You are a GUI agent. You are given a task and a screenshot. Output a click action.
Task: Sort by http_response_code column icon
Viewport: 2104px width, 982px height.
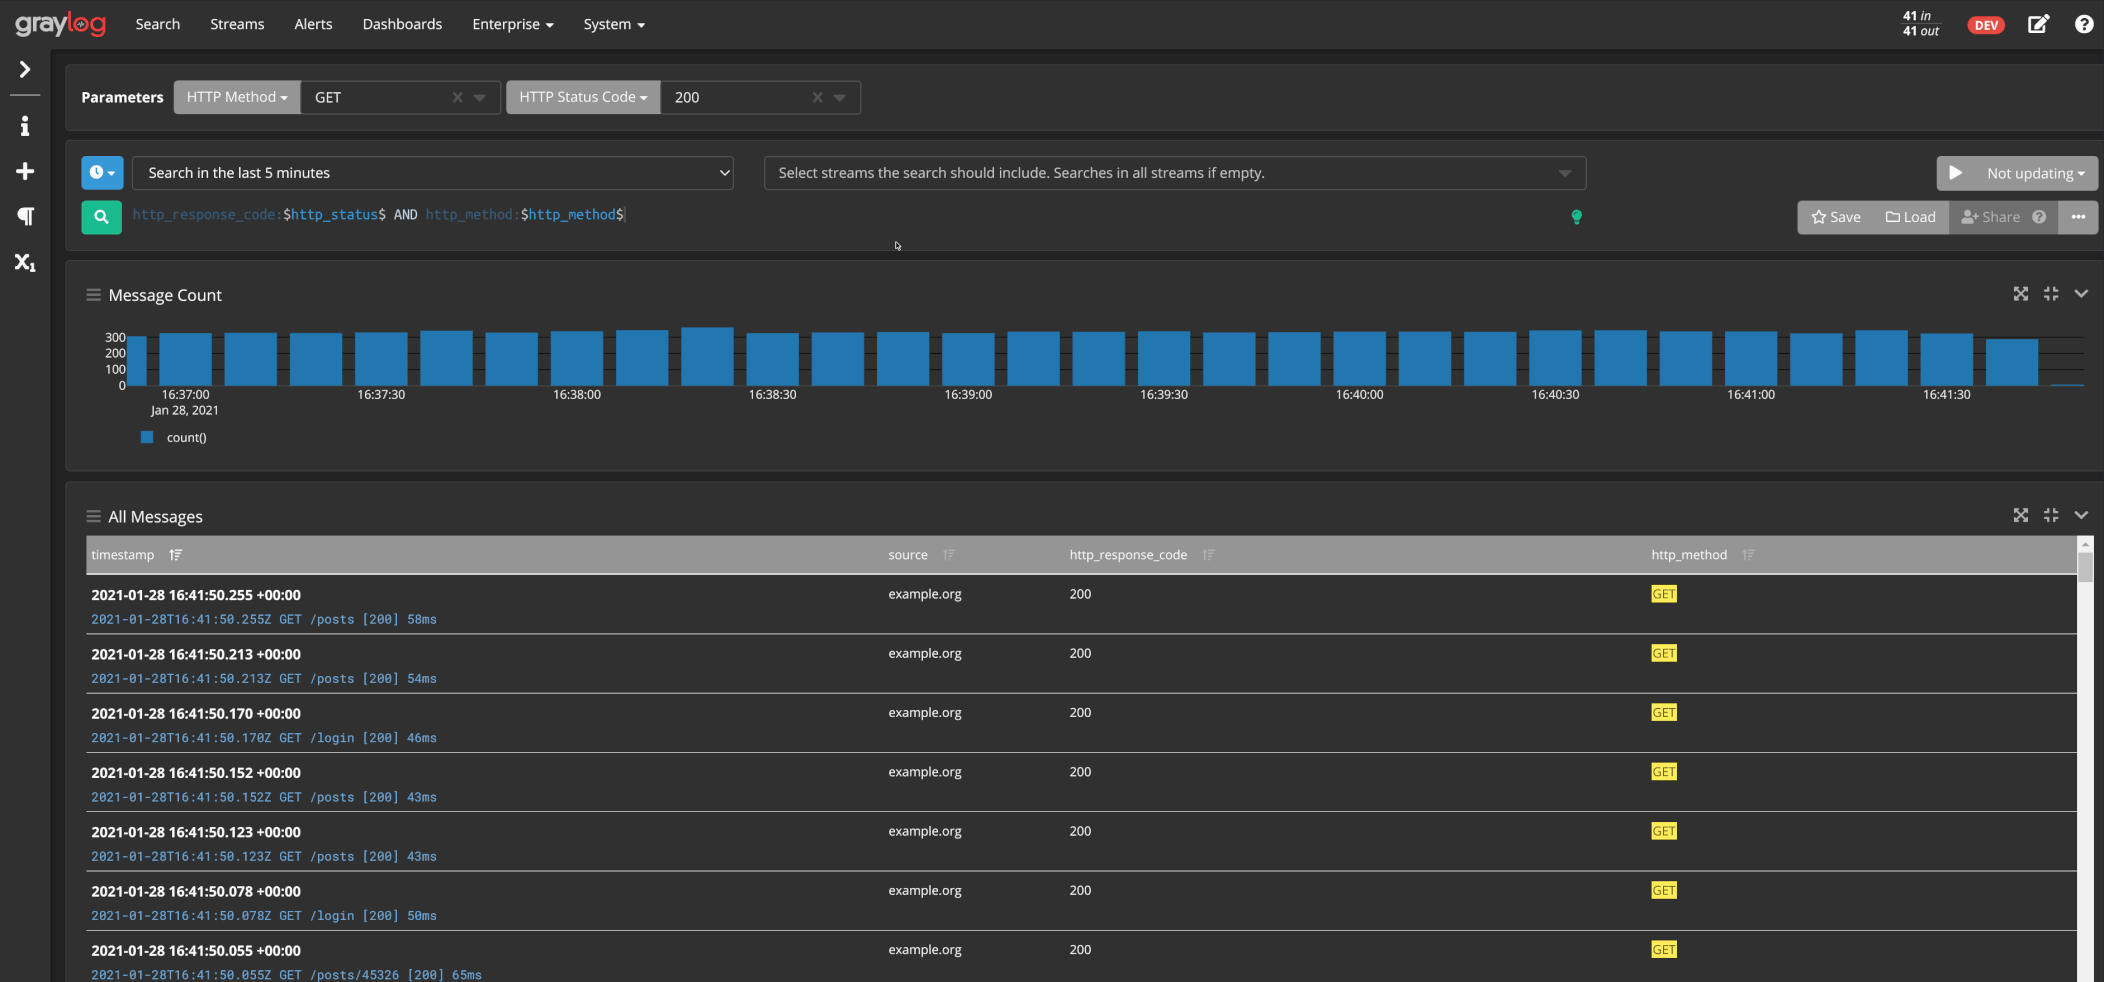coord(1208,555)
